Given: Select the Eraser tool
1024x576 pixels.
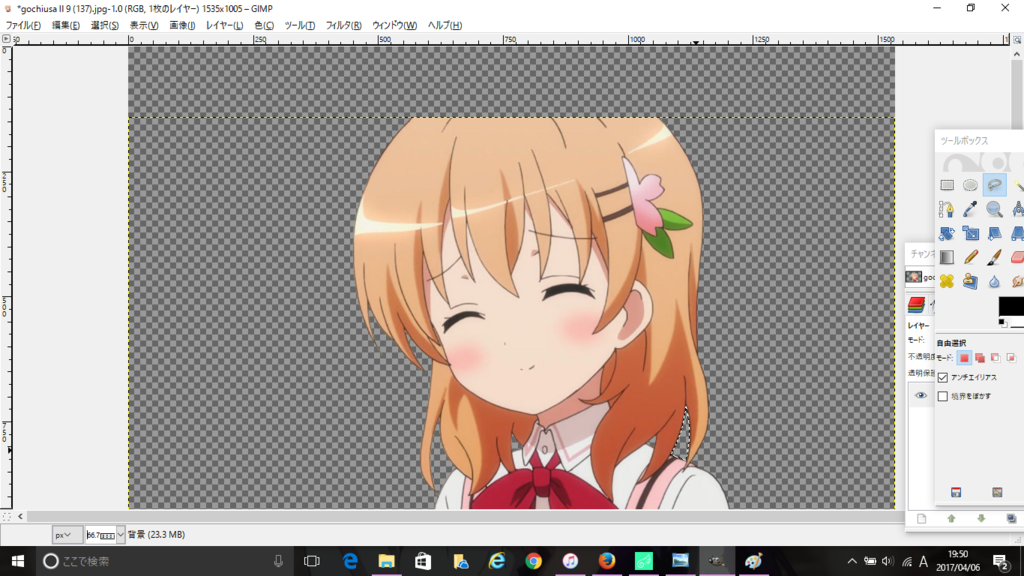Looking at the screenshot, I should tap(1018, 256).
